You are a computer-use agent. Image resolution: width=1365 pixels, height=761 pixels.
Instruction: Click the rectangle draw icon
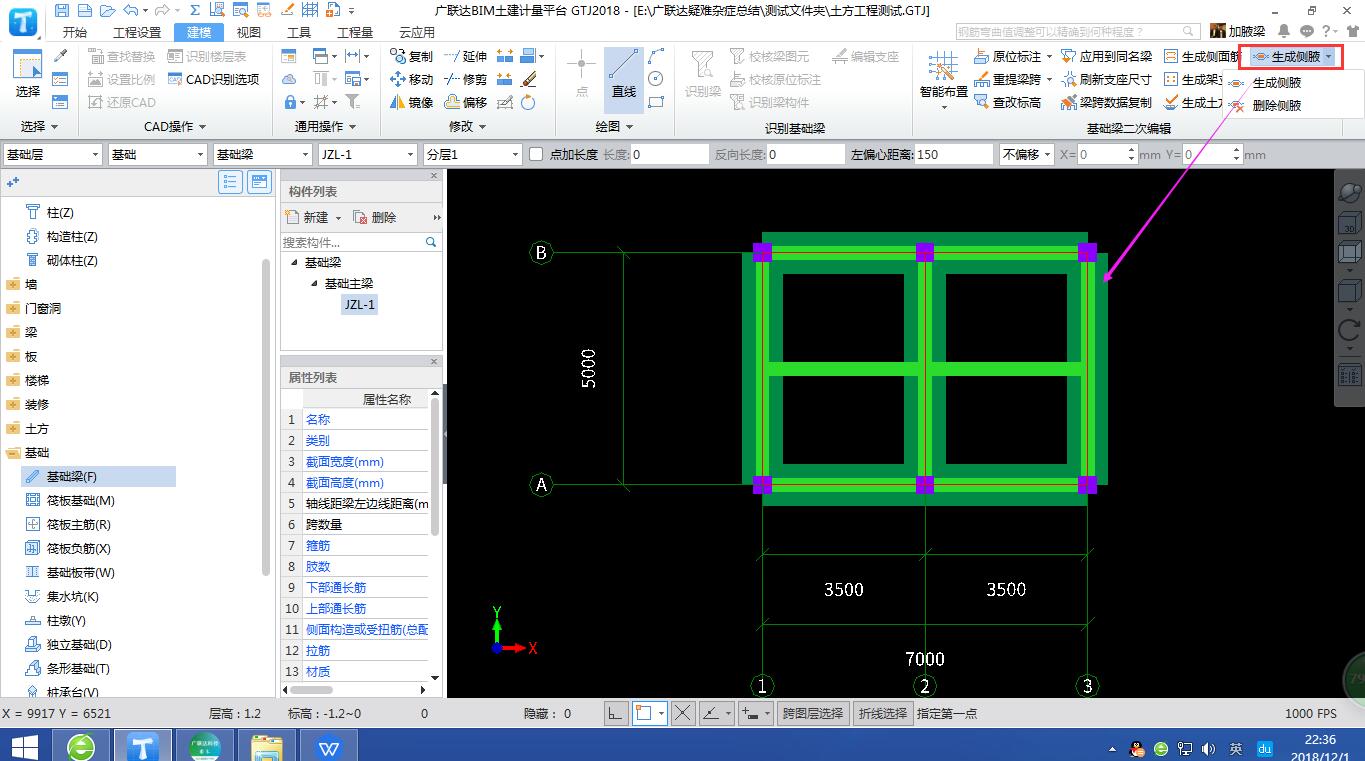pos(656,102)
